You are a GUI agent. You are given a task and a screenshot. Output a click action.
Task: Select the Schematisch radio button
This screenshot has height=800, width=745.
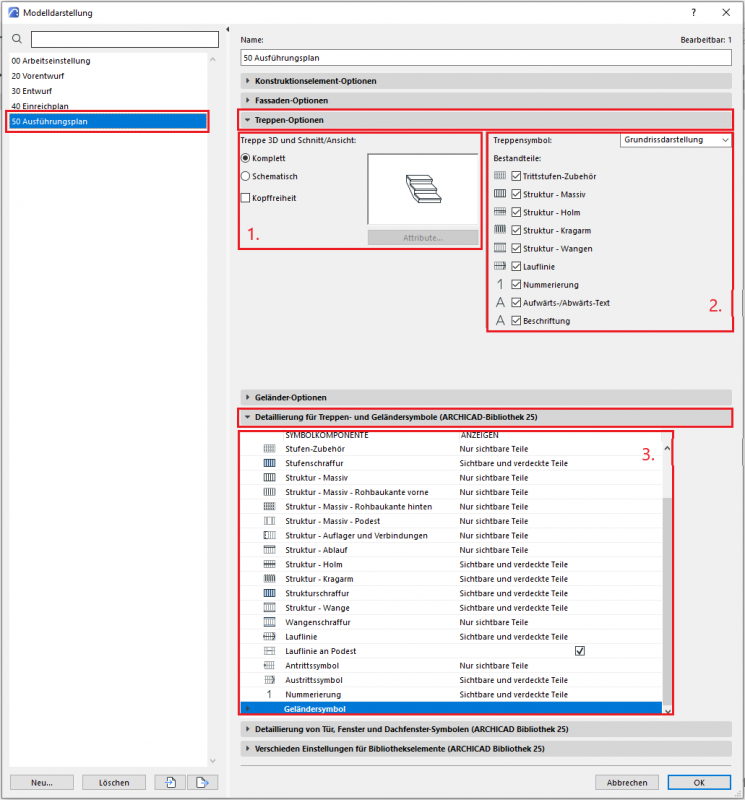(x=246, y=177)
